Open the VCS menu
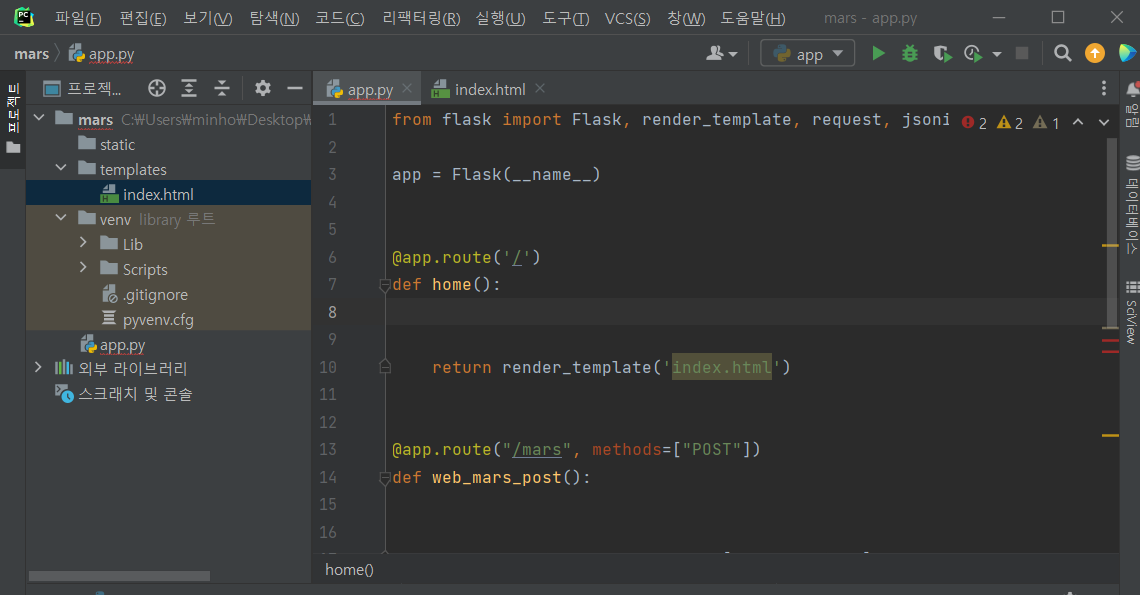Image resolution: width=1140 pixels, height=595 pixels. pos(627,18)
